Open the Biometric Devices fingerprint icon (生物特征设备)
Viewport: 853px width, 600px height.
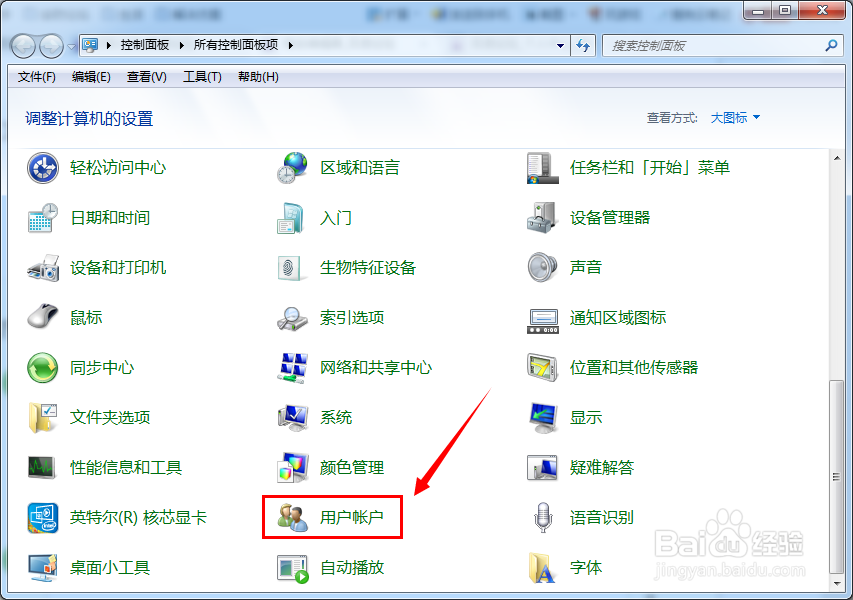click(290, 268)
